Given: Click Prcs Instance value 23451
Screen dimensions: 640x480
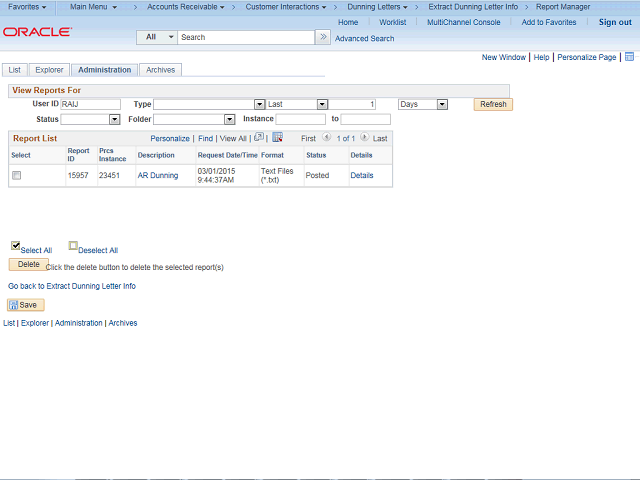Looking at the screenshot, I should point(109,175).
